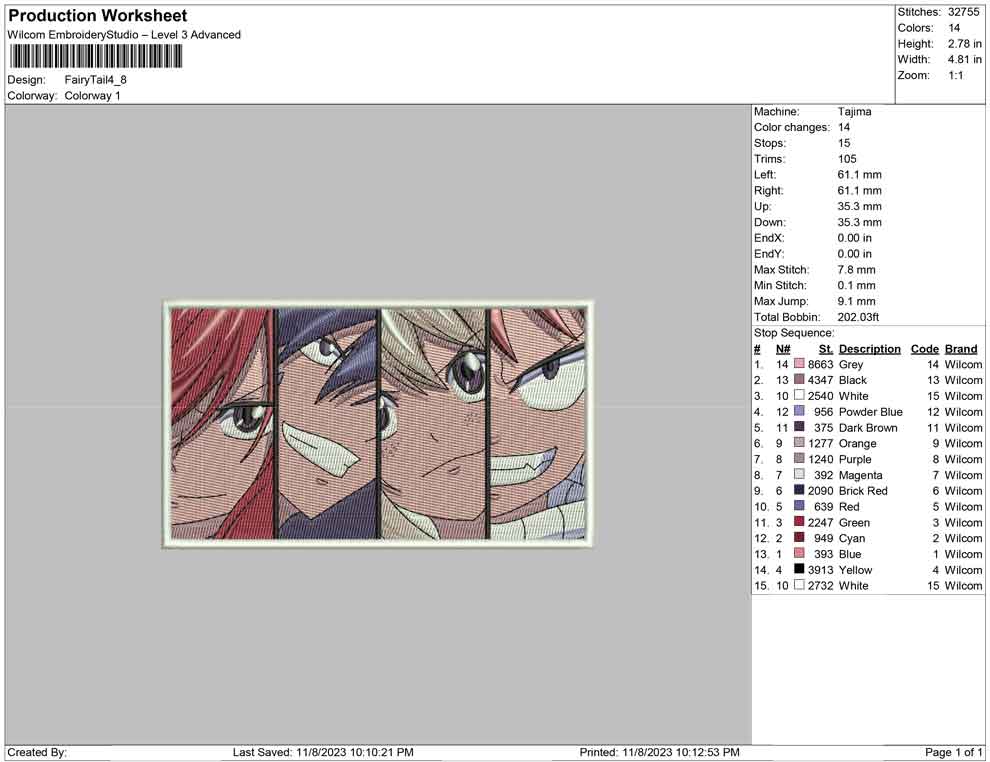Click the '#' column header

757,349
